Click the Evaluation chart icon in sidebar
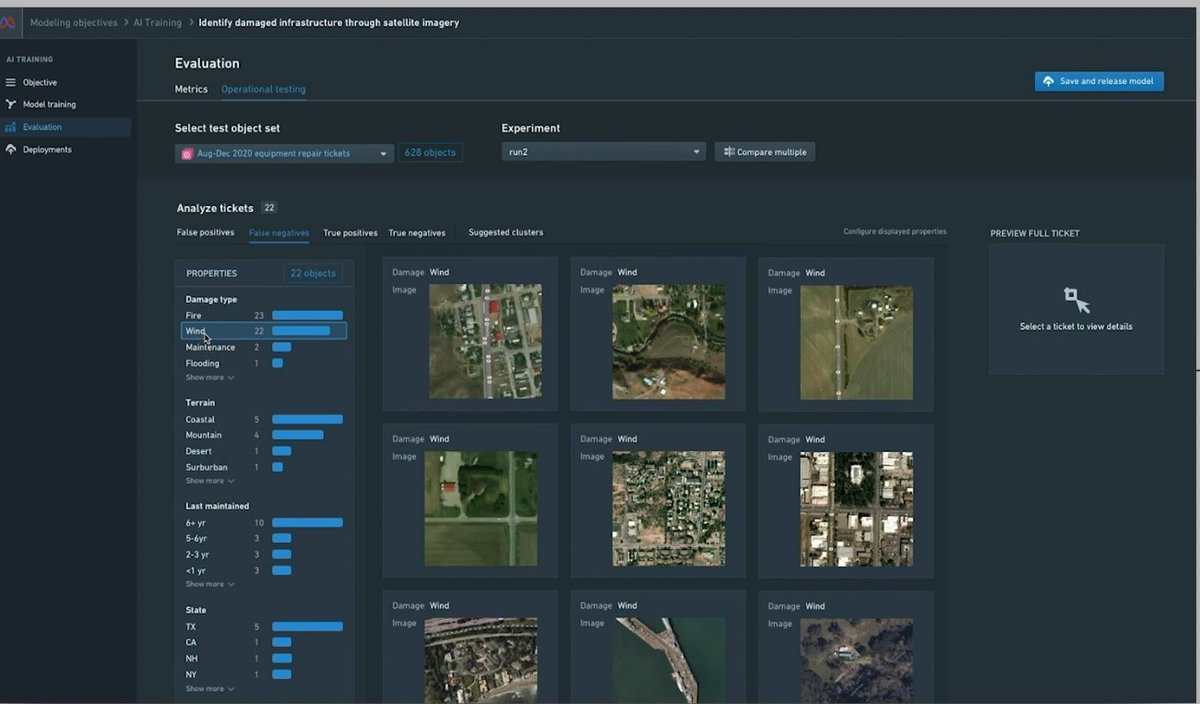 [x=11, y=127]
